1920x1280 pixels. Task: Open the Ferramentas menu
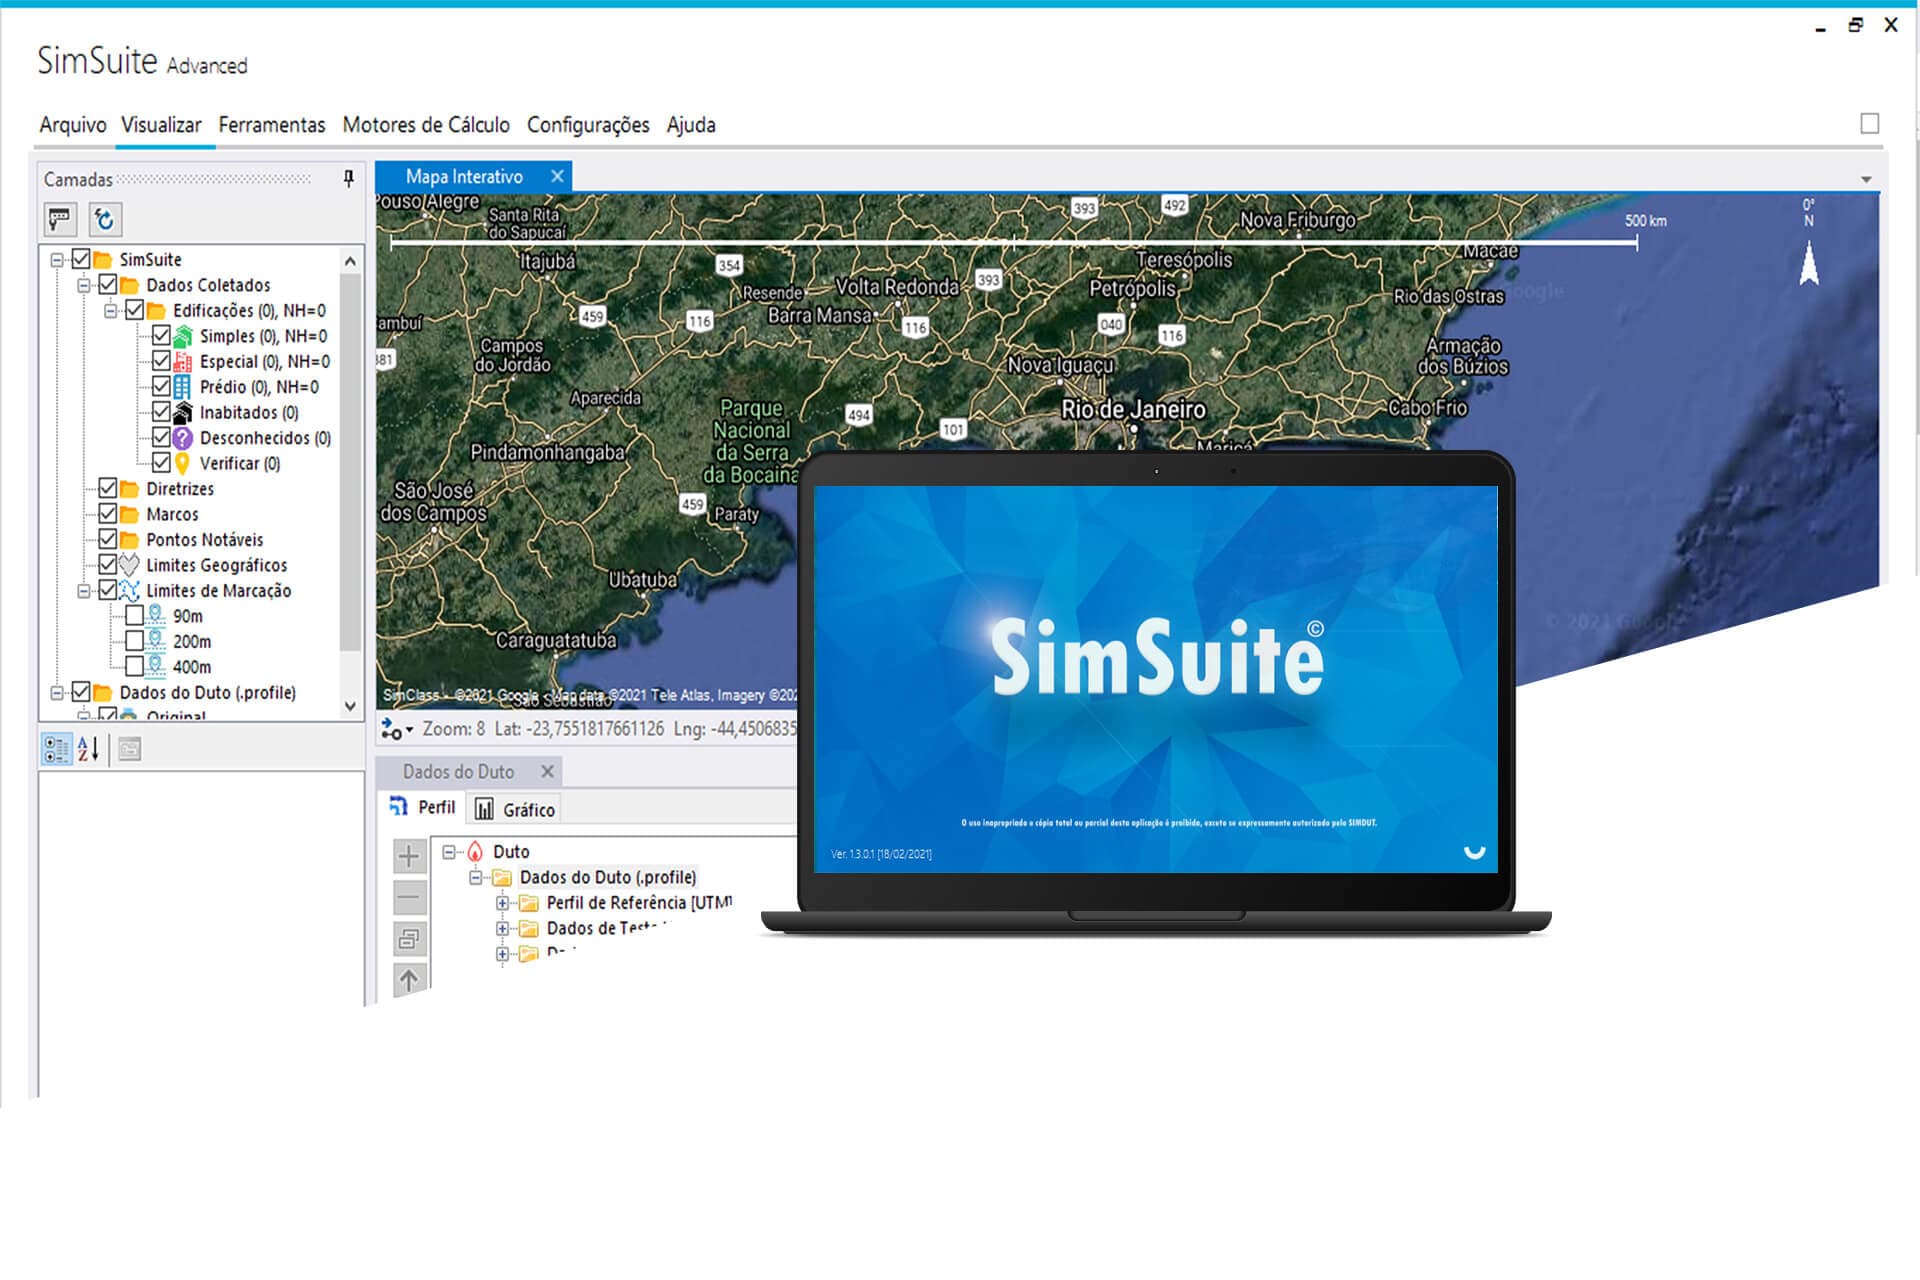coord(272,125)
